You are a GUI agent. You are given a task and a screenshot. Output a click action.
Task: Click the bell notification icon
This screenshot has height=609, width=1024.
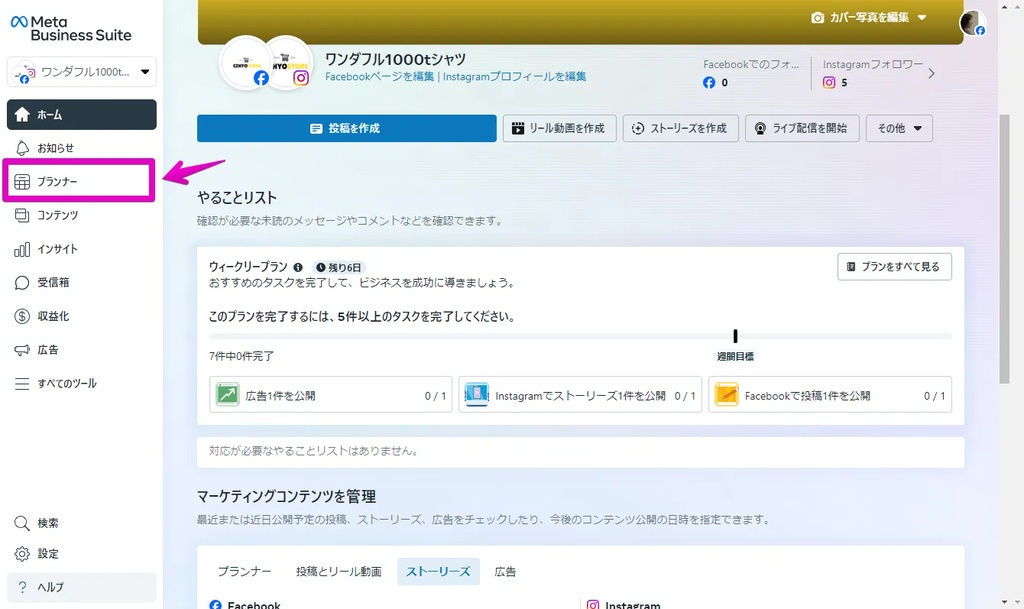tap(22, 148)
